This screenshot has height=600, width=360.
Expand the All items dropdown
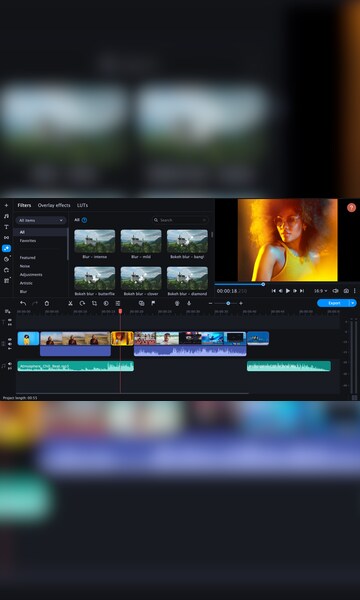click(x=41, y=220)
